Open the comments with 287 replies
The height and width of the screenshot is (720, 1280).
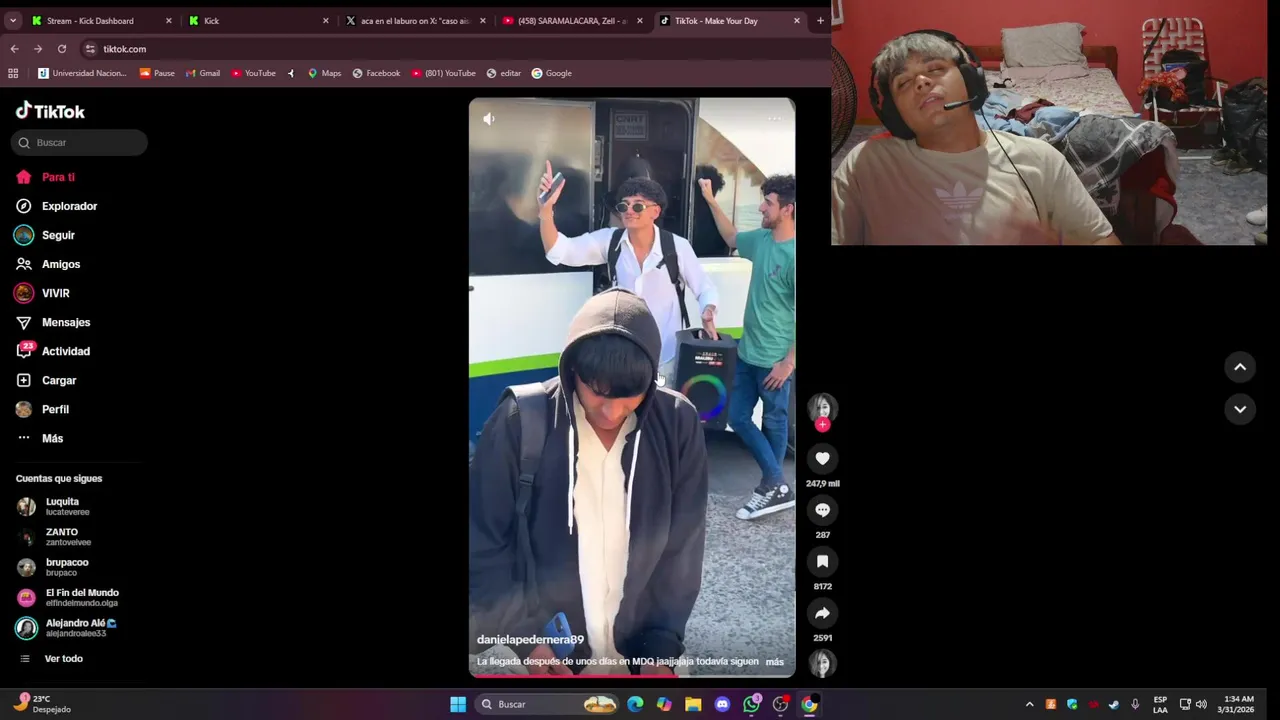pos(822,510)
